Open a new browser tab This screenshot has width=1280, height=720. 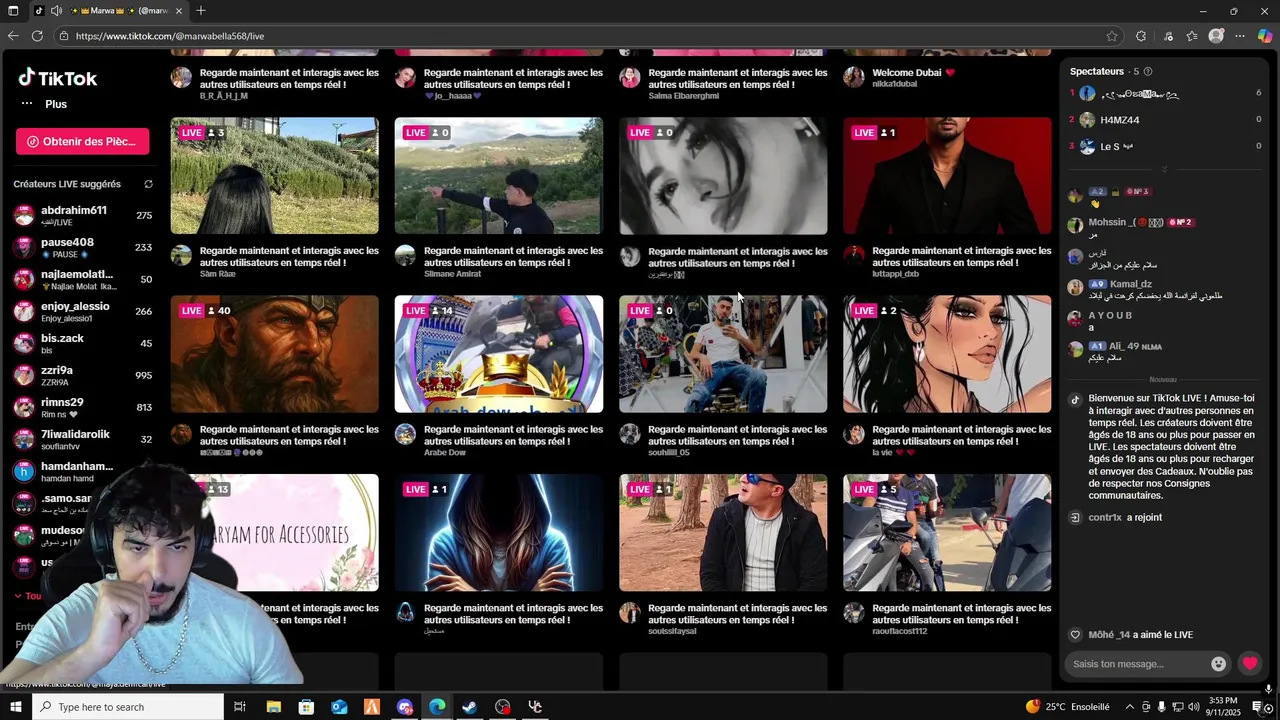pyautogui.click(x=201, y=11)
